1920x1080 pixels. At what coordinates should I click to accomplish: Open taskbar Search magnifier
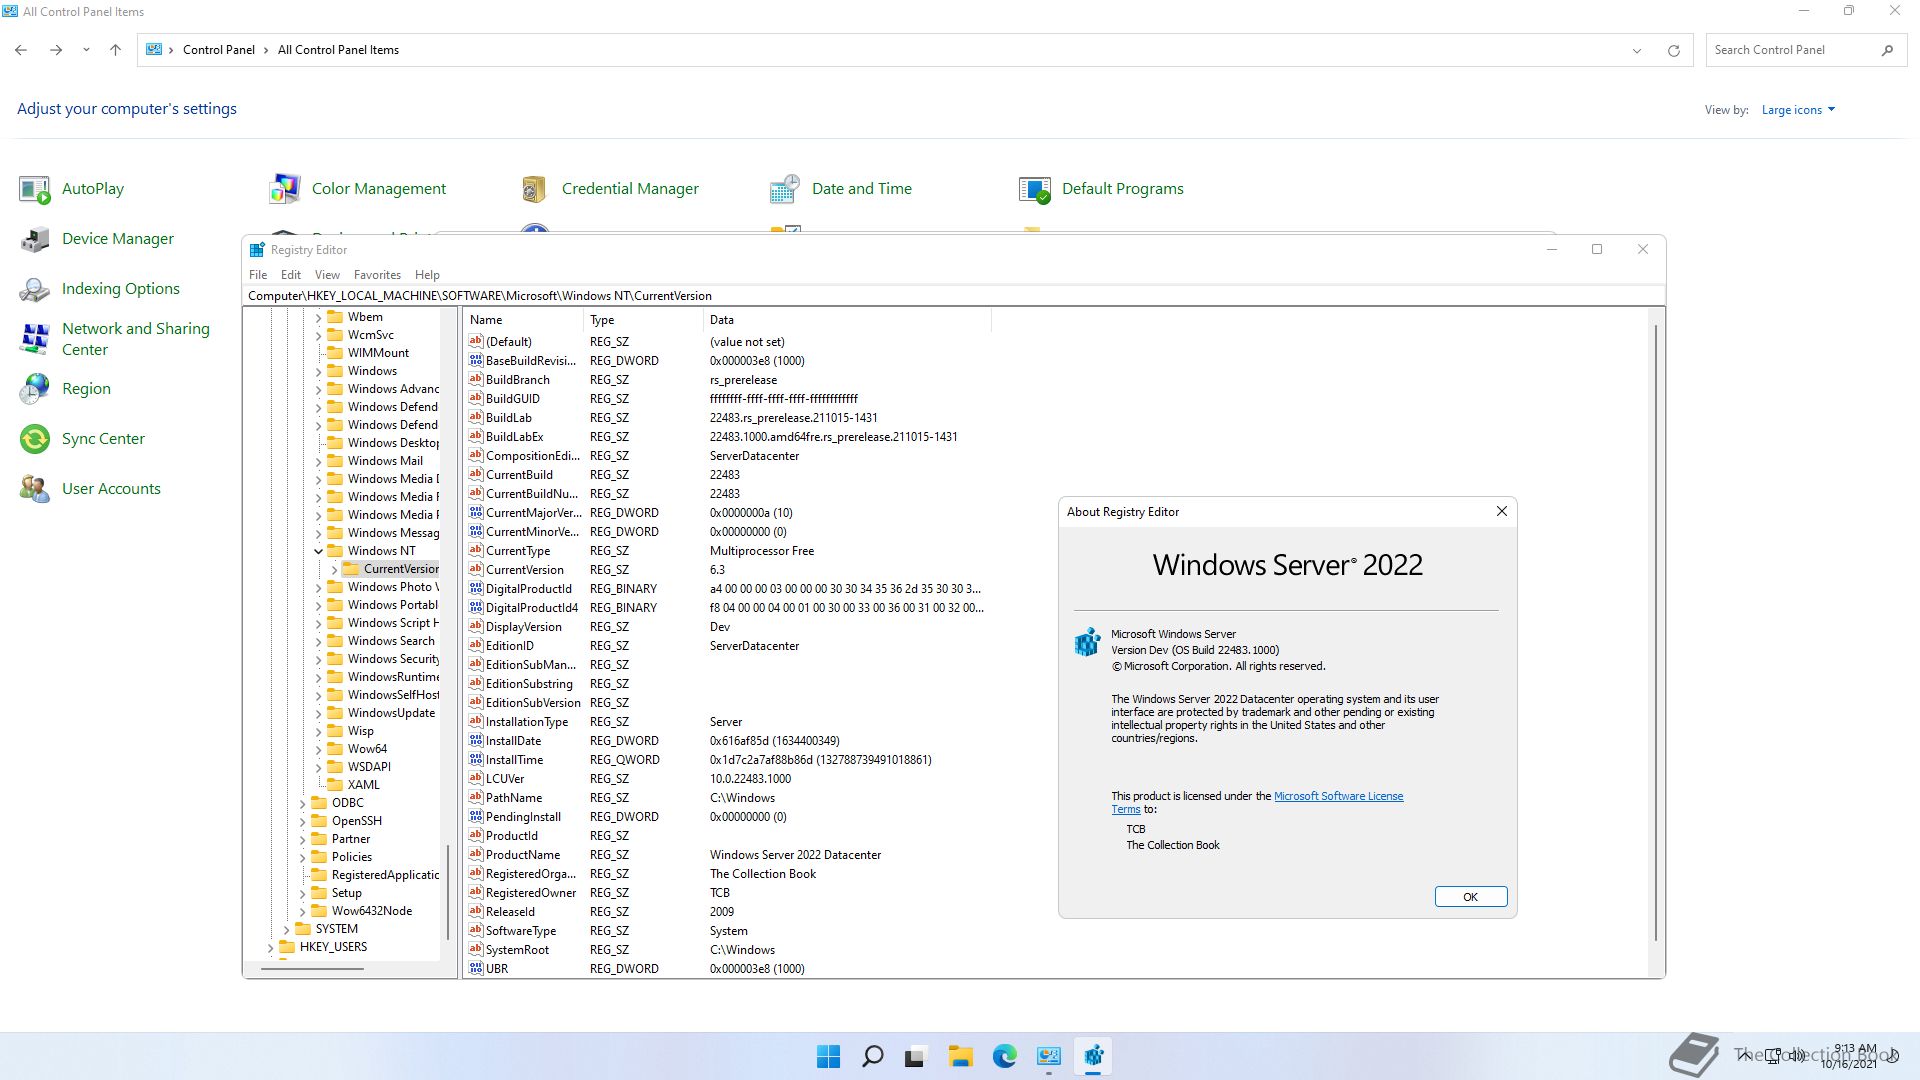click(x=872, y=1056)
